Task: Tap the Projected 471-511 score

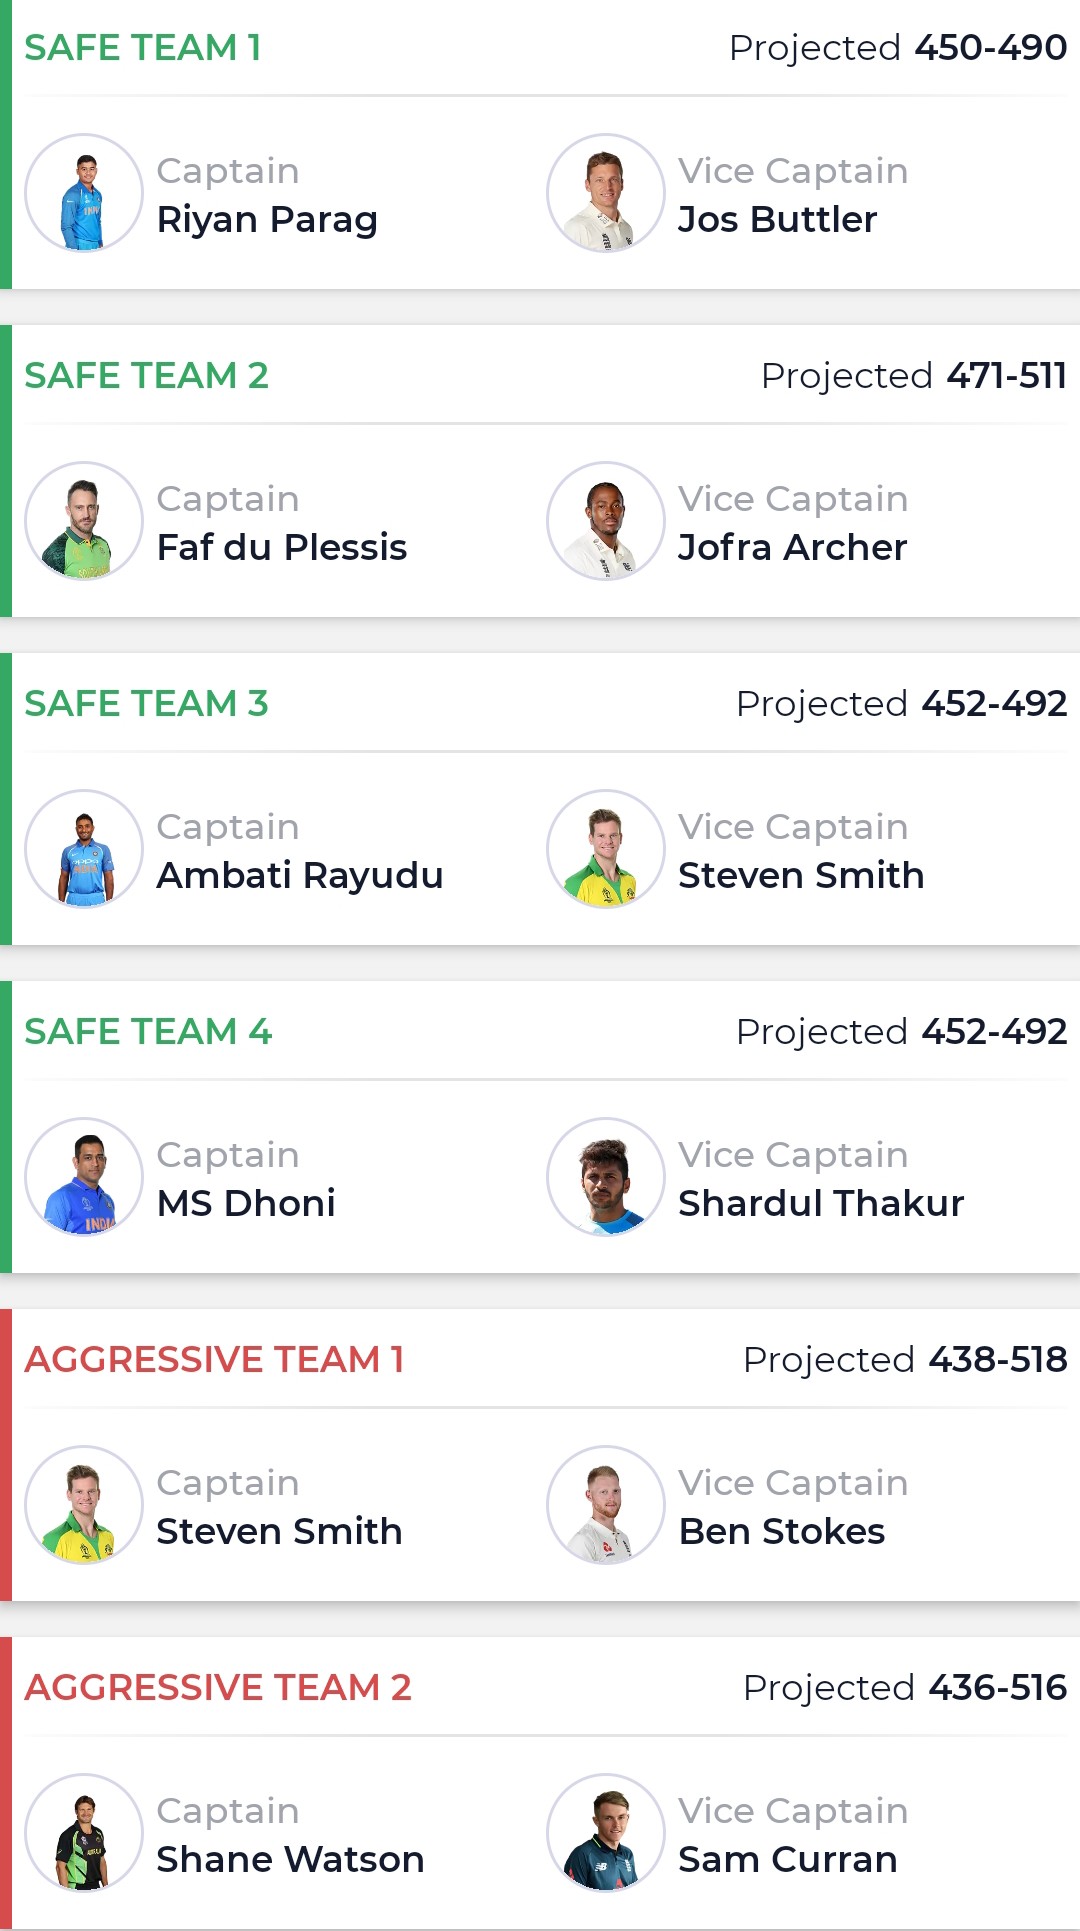Action: click(914, 375)
